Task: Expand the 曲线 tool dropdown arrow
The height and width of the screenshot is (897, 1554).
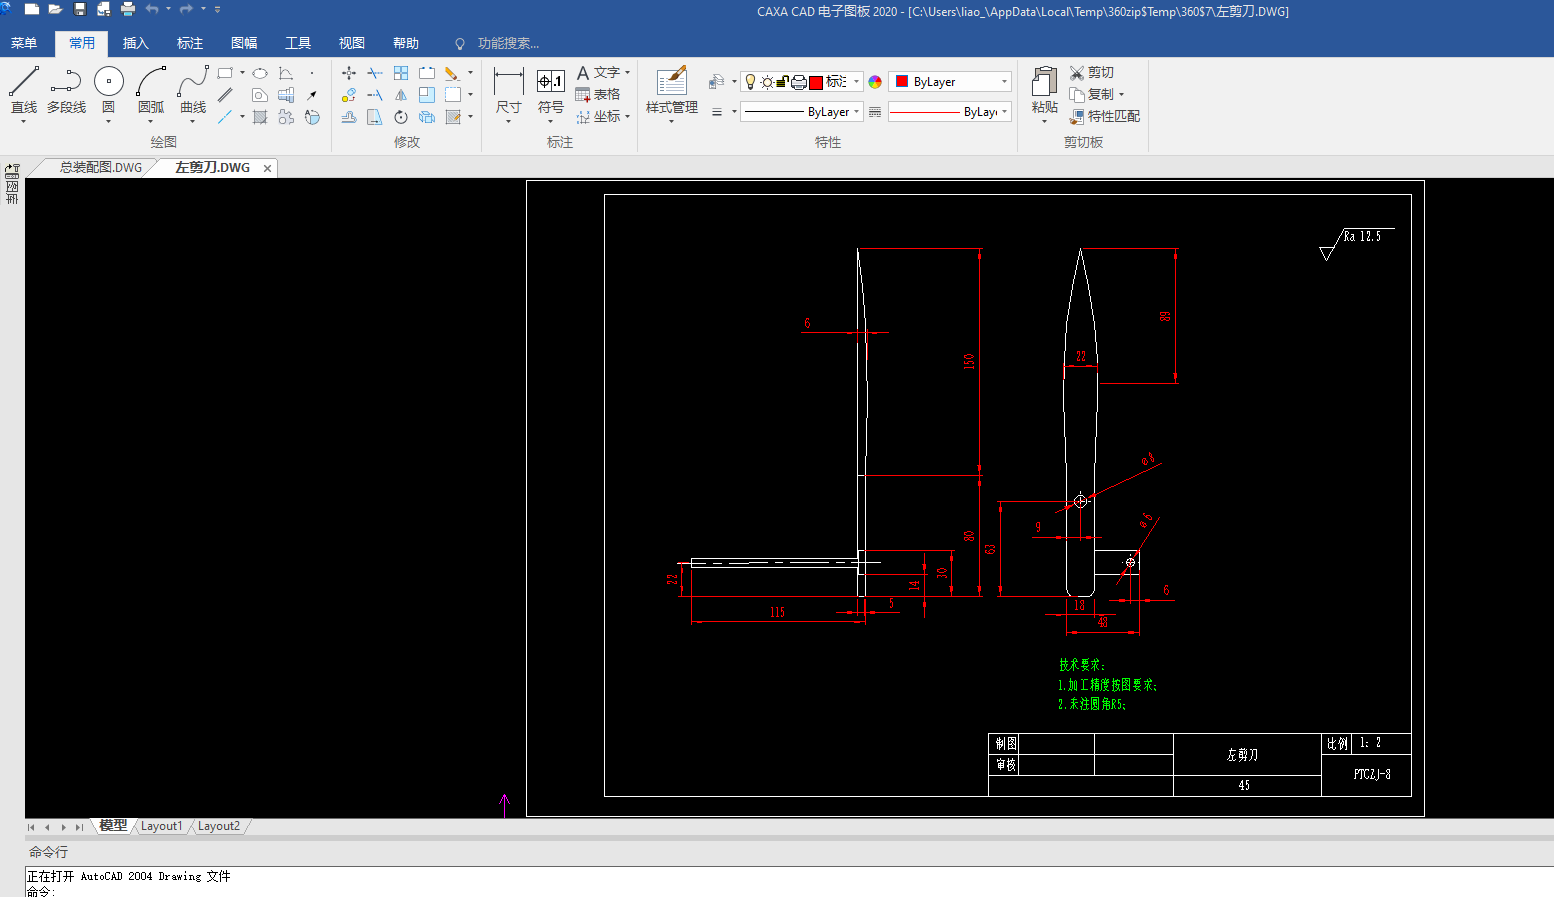Action: (x=193, y=122)
